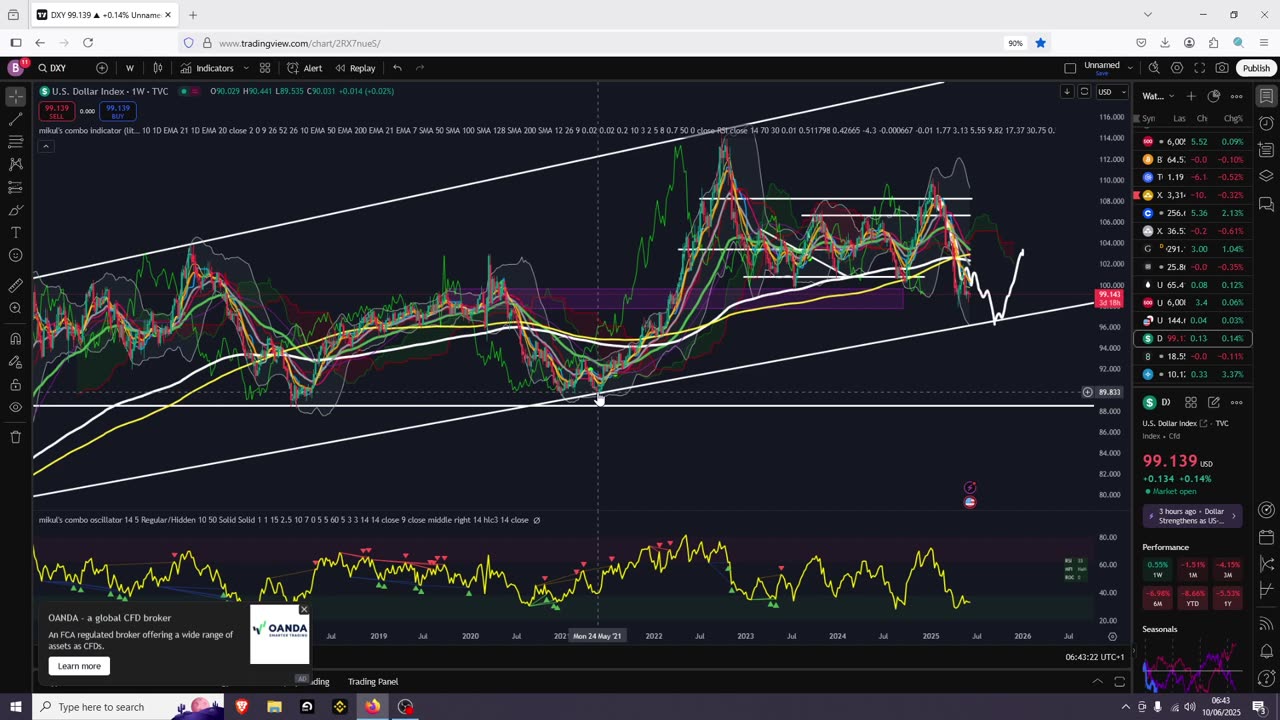Viewport: 1280px width, 720px height.
Task: Remove objects with the trash icon
Action: click(x=15, y=437)
